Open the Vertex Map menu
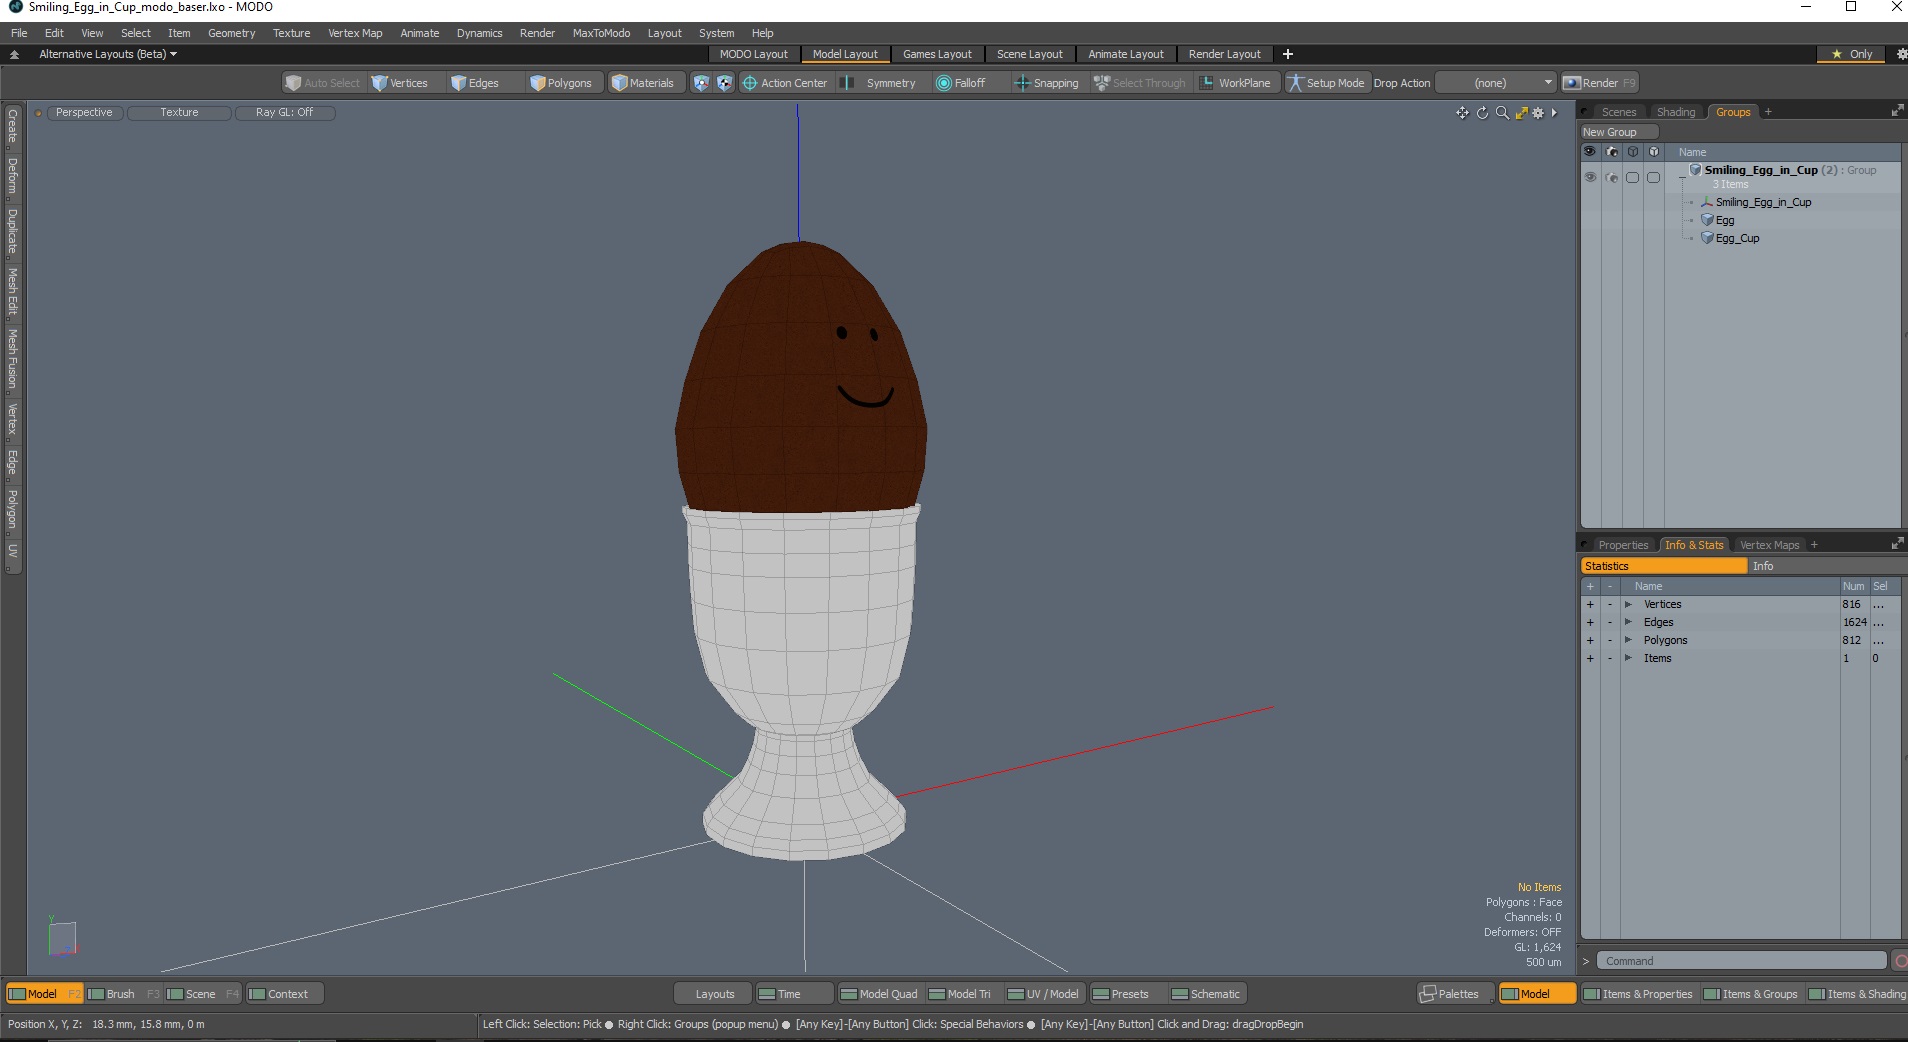Image resolution: width=1908 pixels, height=1042 pixels. (x=355, y=33)
